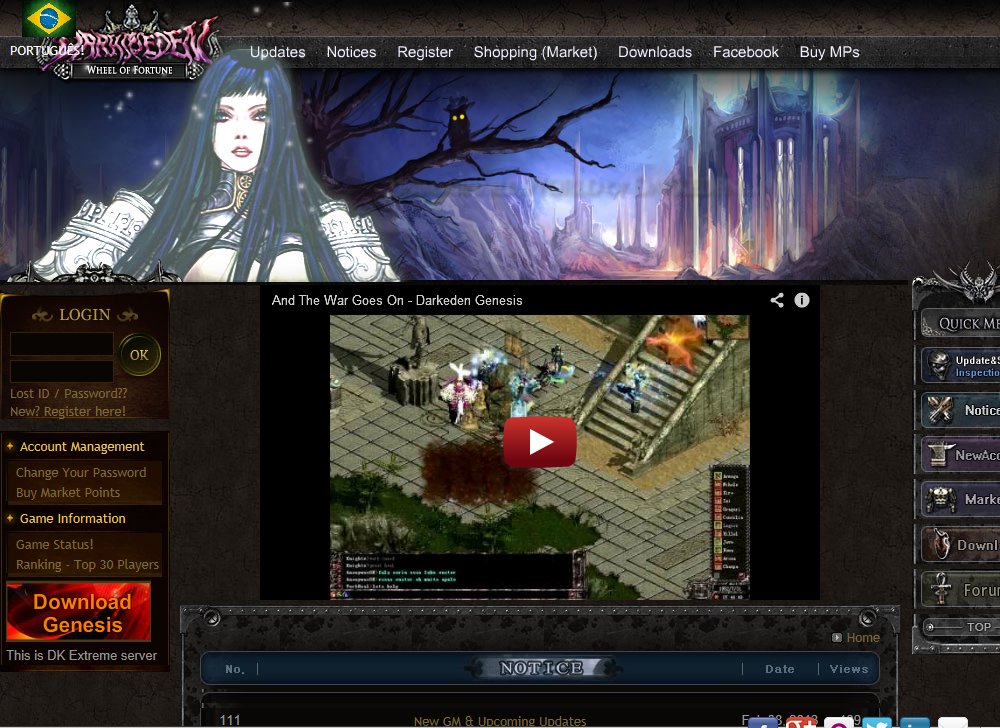
Task: Click the No. column header
Action: [x=235, y=669]
